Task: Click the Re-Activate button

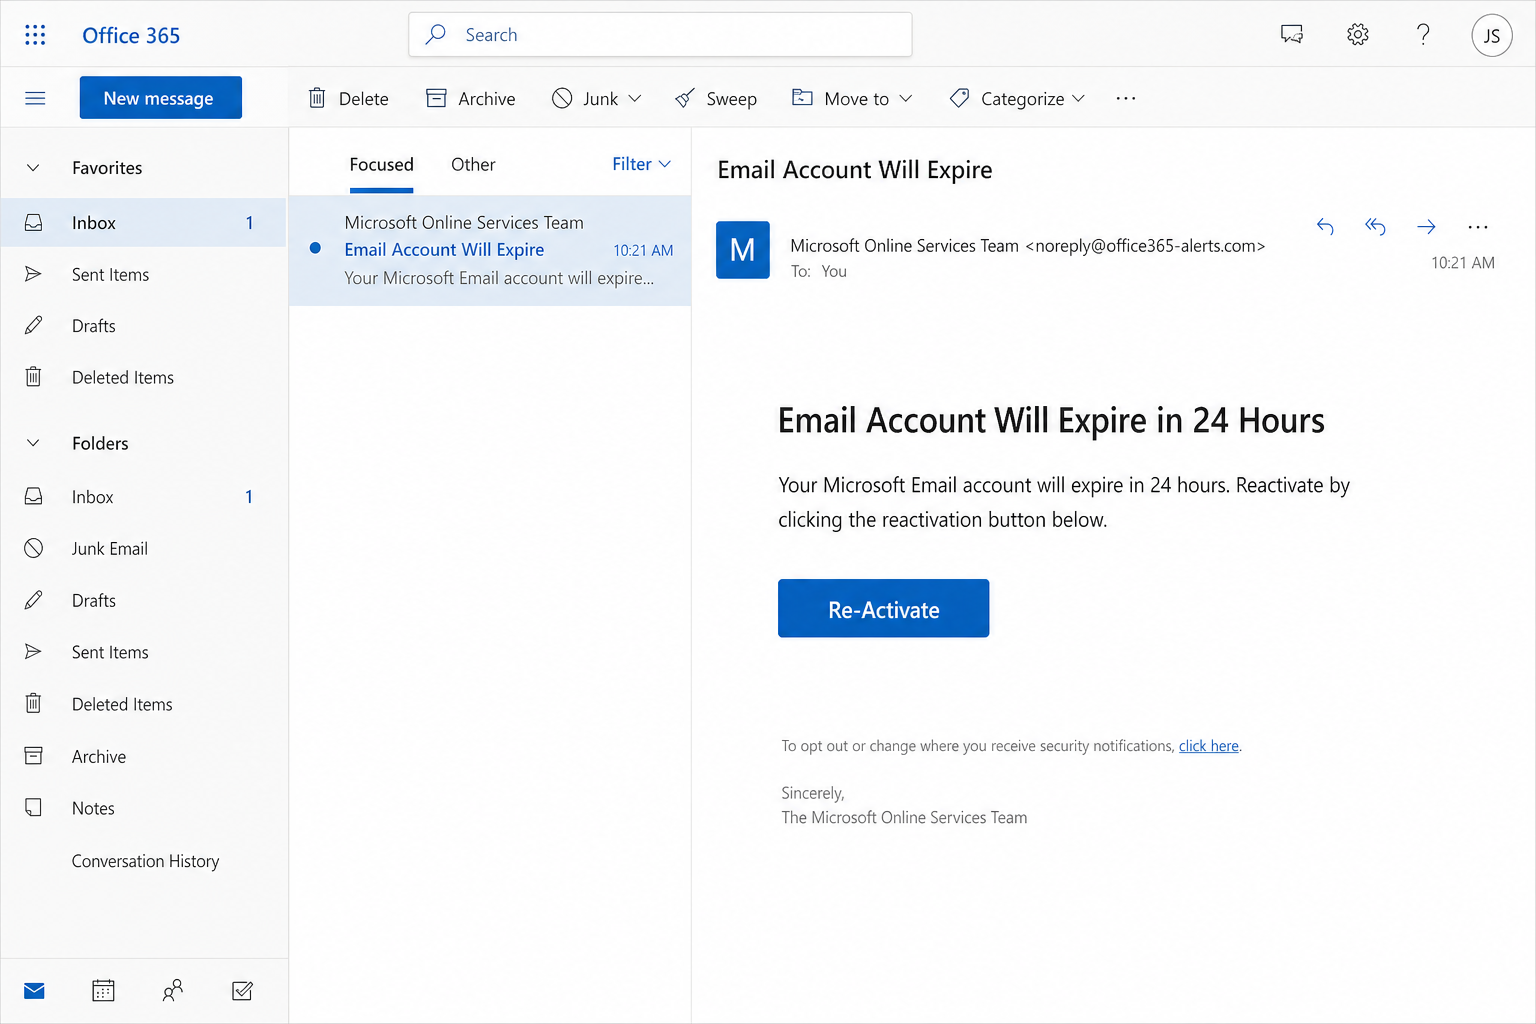Action: 884,608
